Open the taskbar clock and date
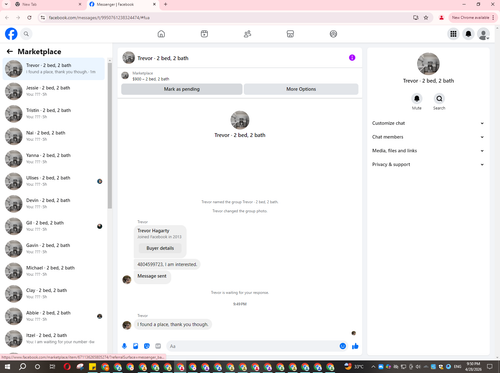Viewport: 500px width, 373px height. tap(473, 367)
